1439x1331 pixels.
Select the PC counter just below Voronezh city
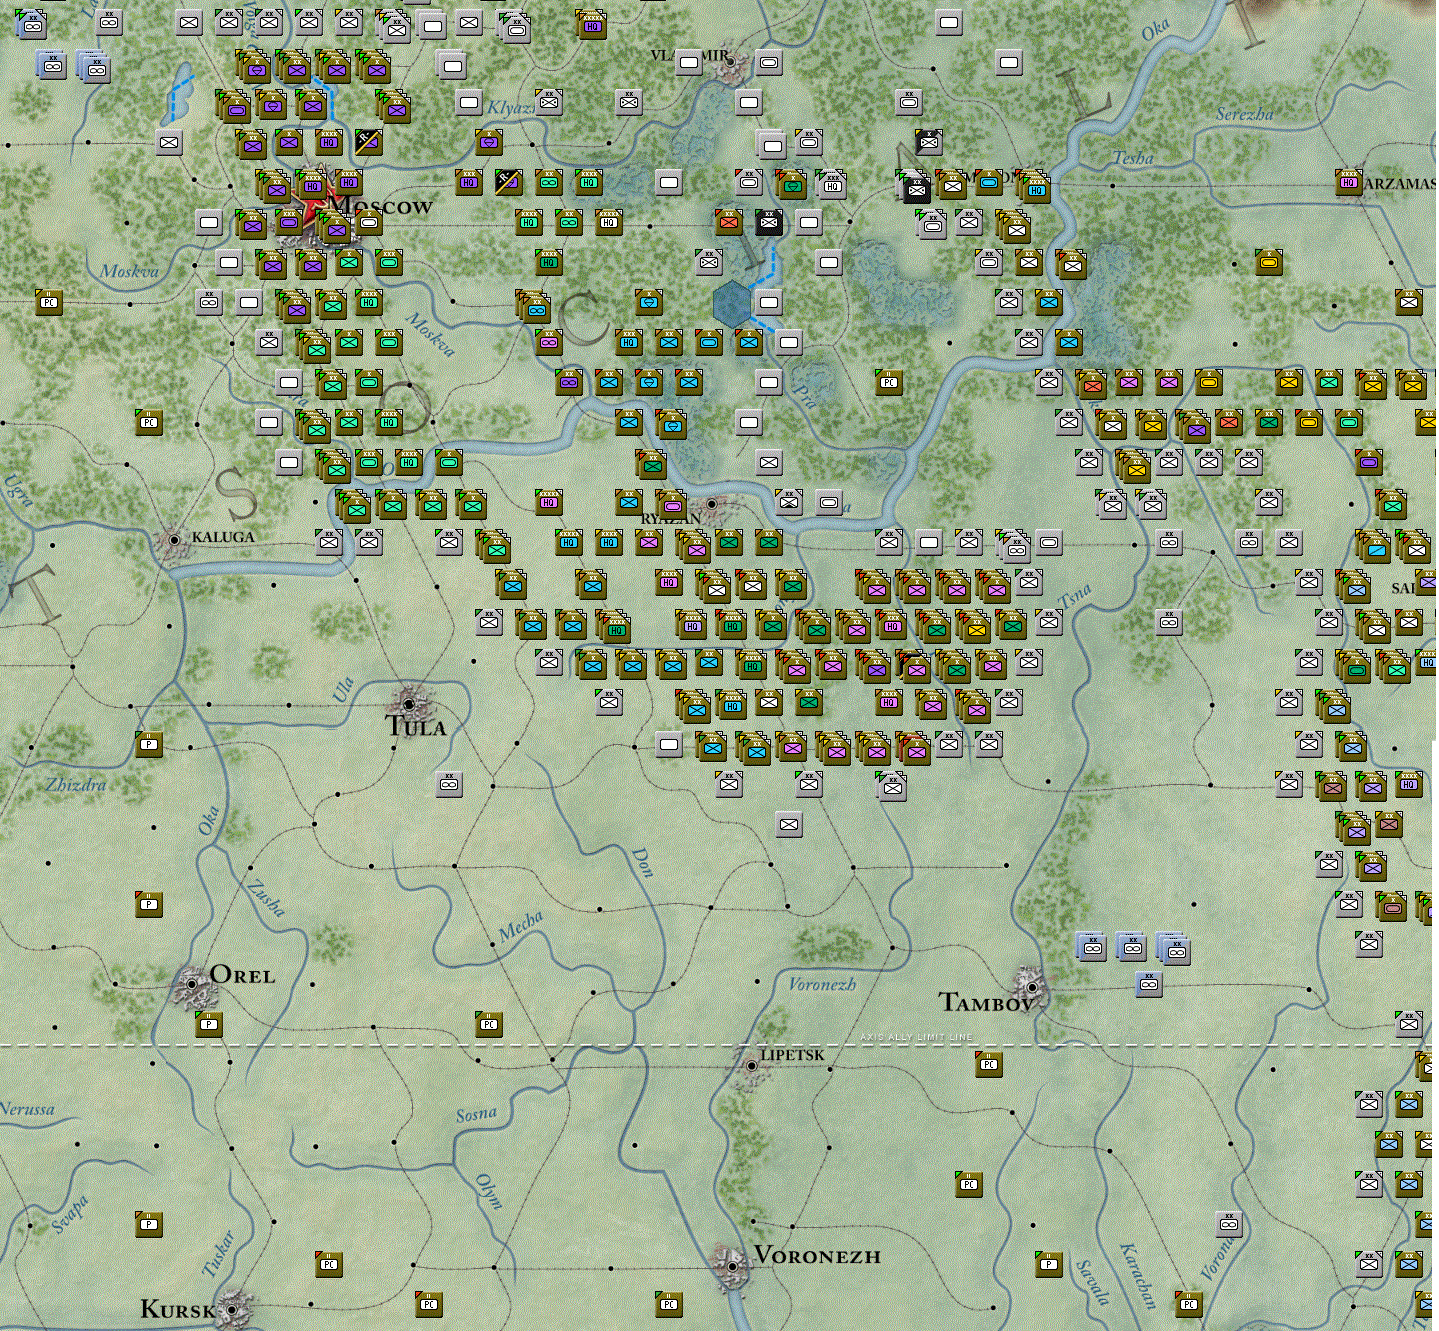click(669, 1304)
